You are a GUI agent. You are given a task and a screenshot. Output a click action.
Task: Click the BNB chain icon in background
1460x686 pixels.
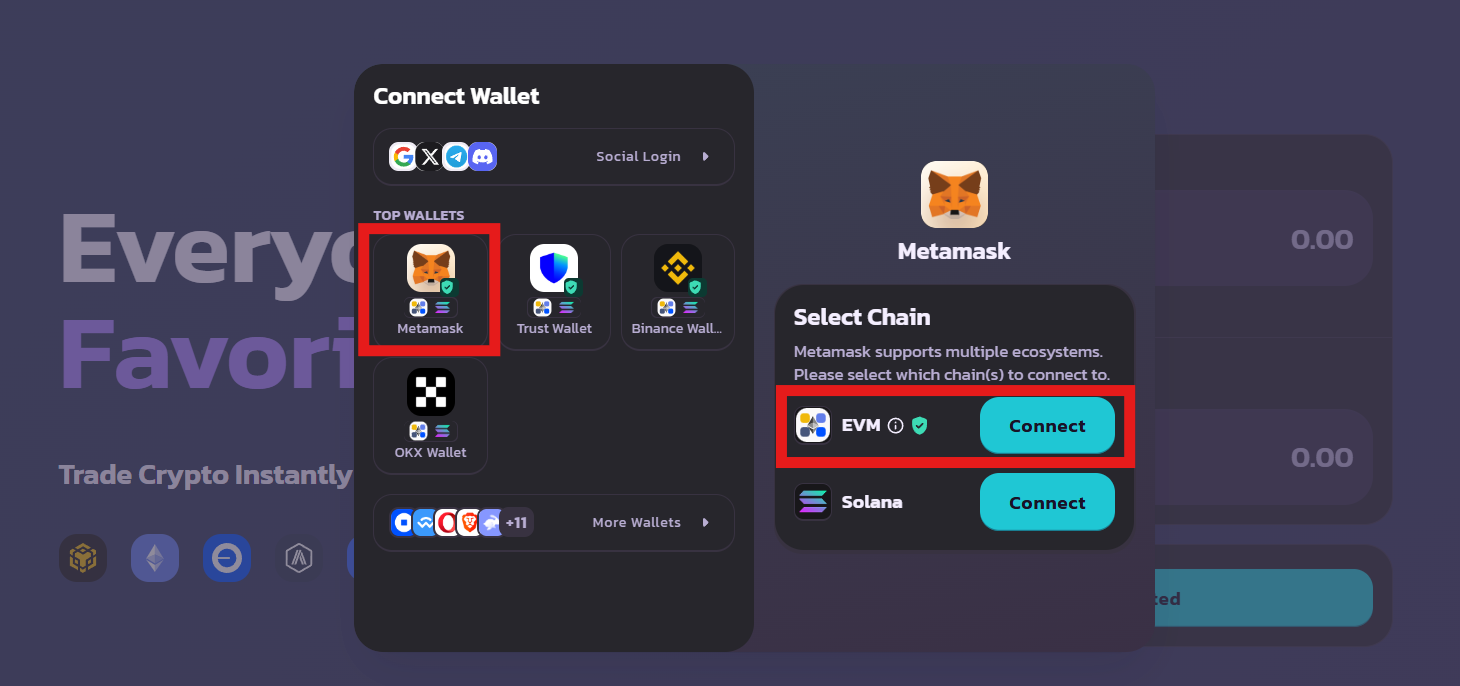83,558
